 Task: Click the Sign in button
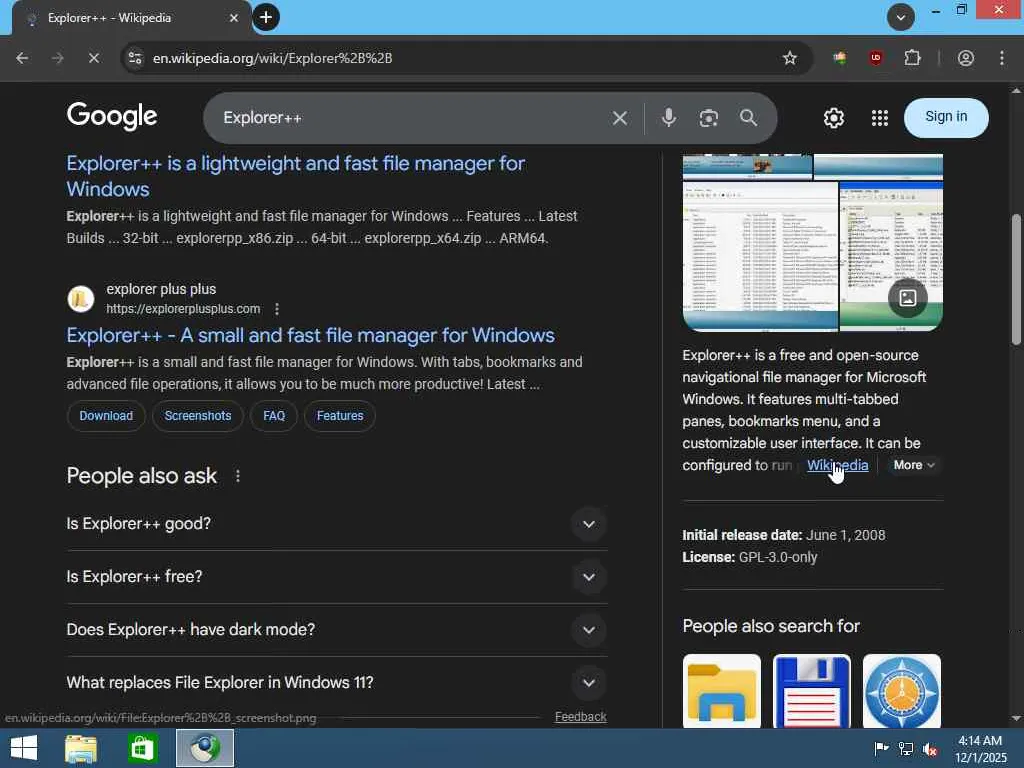(x=946, y=118)
